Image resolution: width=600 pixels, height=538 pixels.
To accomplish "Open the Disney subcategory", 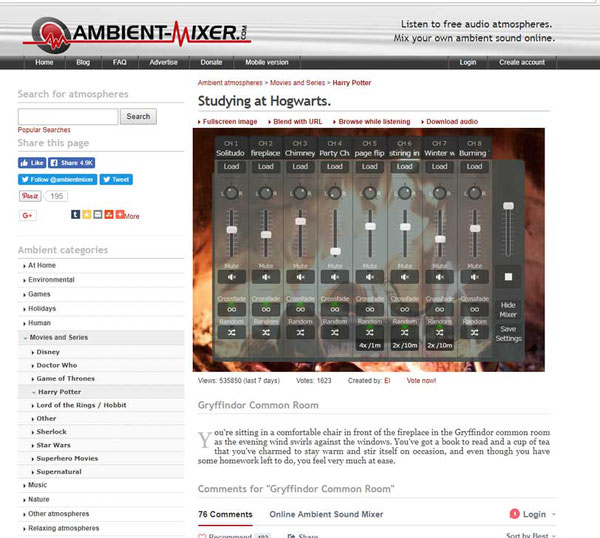I will 48,352.
